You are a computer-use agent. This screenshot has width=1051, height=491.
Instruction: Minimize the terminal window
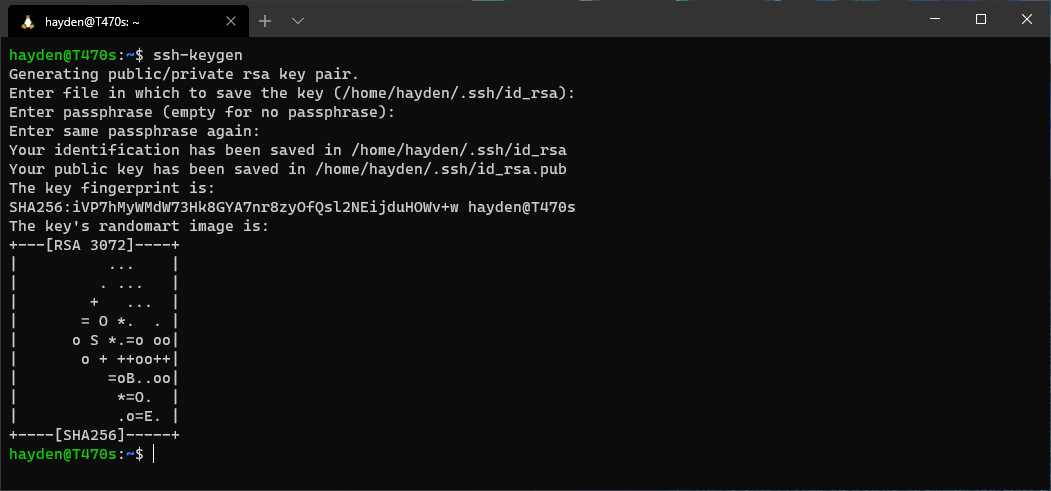[933, 19]
